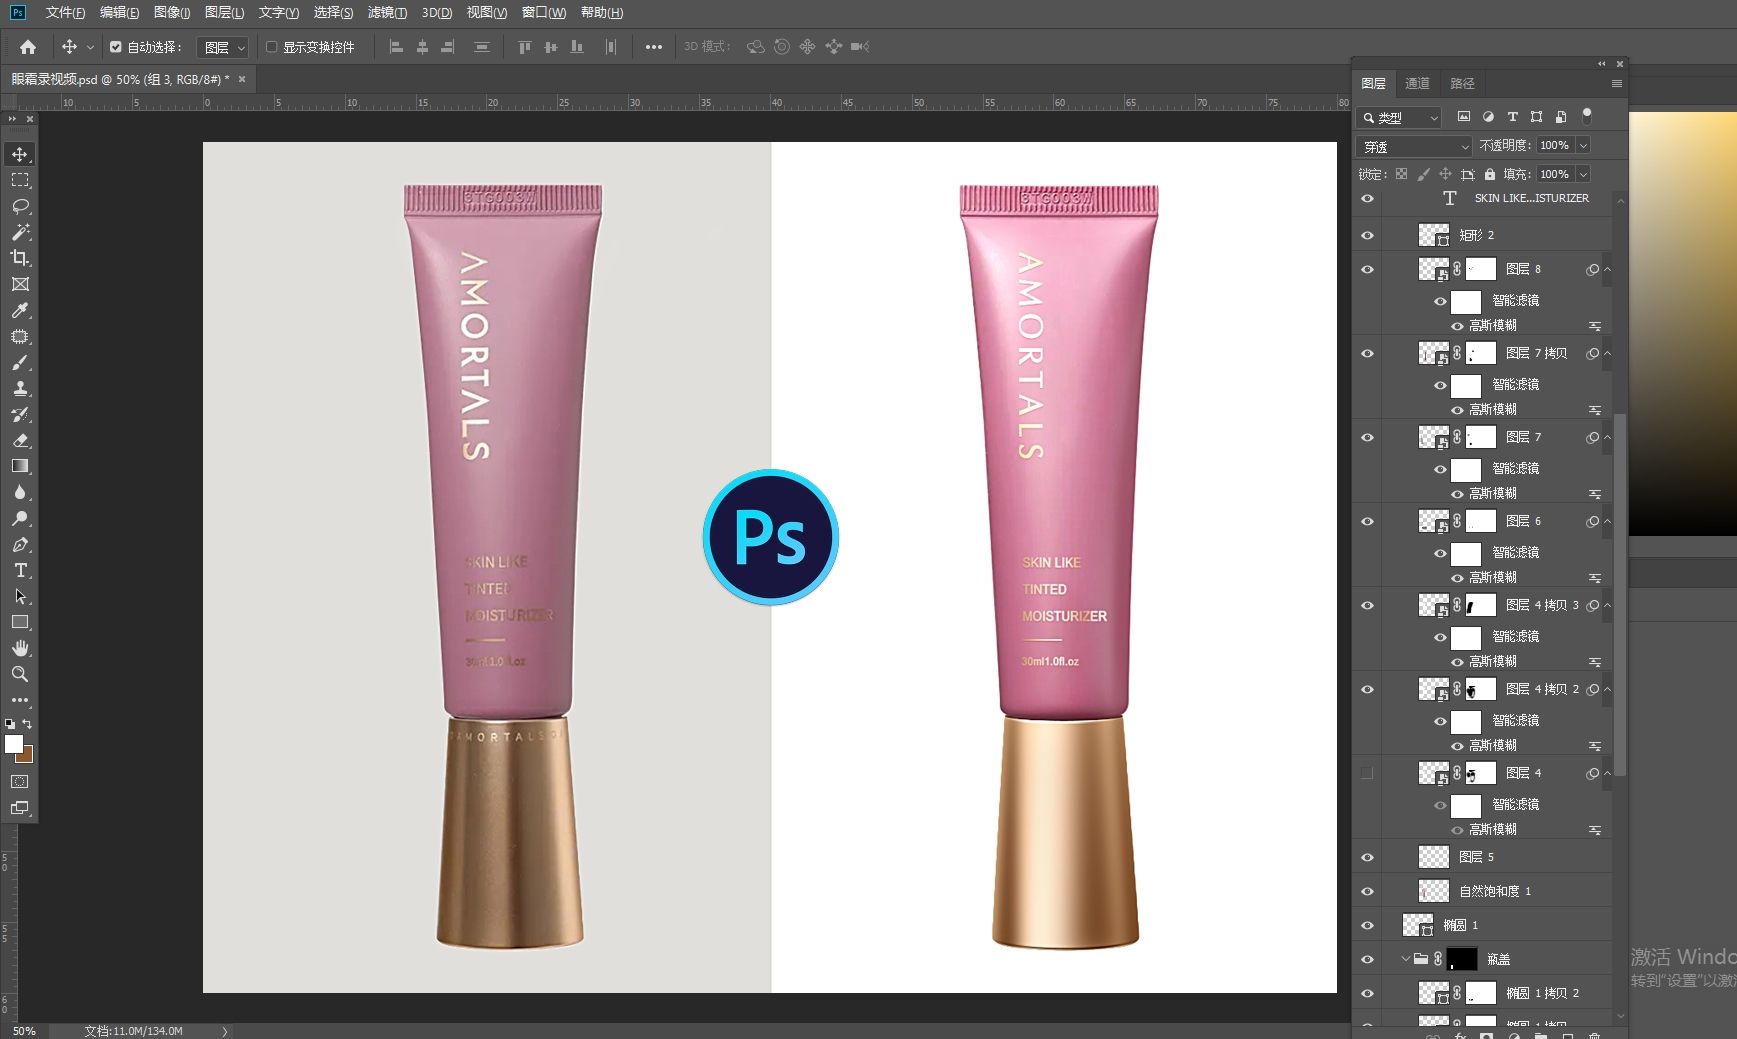Select the Frame tool

tap(20, 284)
